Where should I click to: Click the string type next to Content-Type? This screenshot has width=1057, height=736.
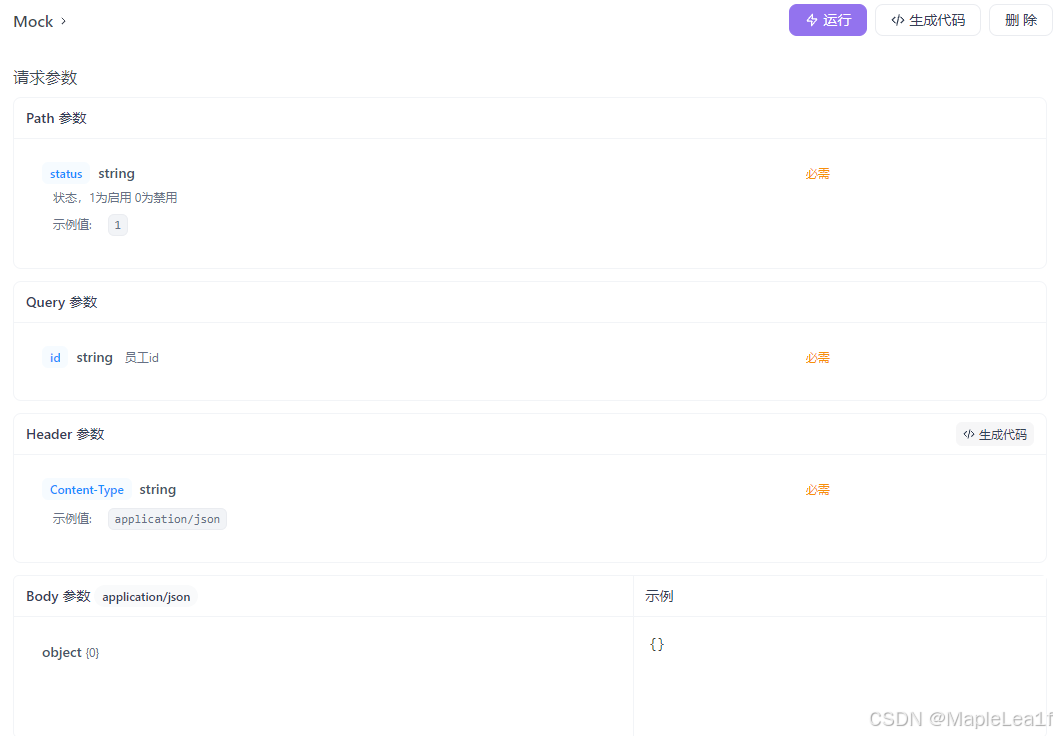pos(158,490)
